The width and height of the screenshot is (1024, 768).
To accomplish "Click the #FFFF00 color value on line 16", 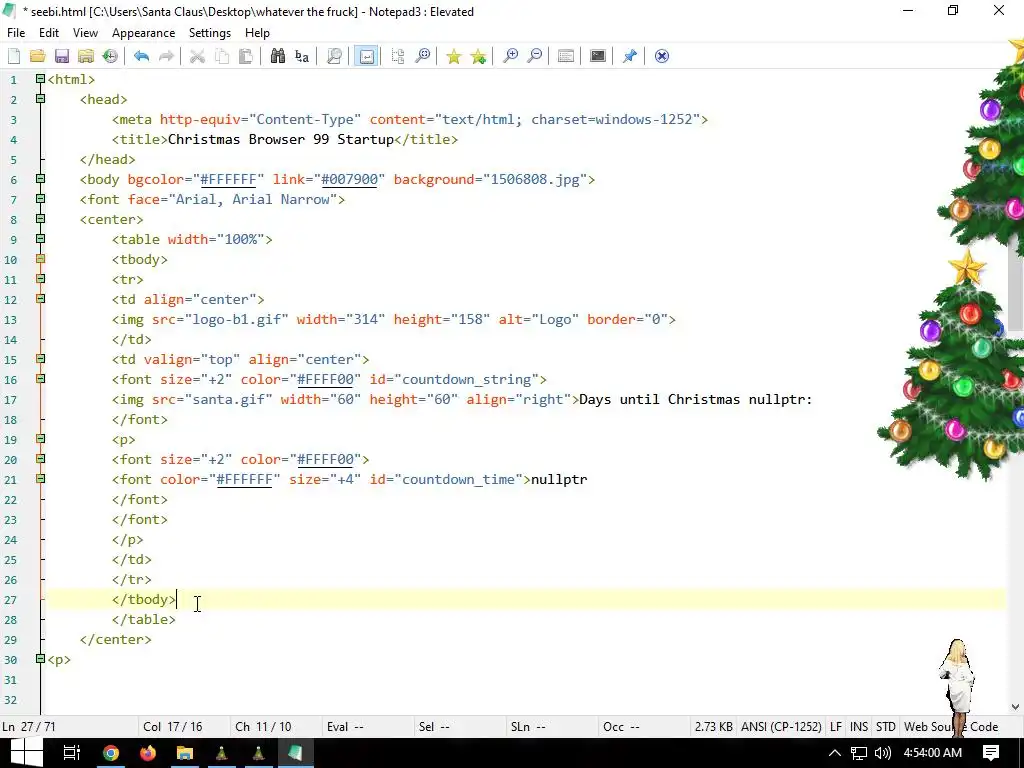I will click(325, 379).
